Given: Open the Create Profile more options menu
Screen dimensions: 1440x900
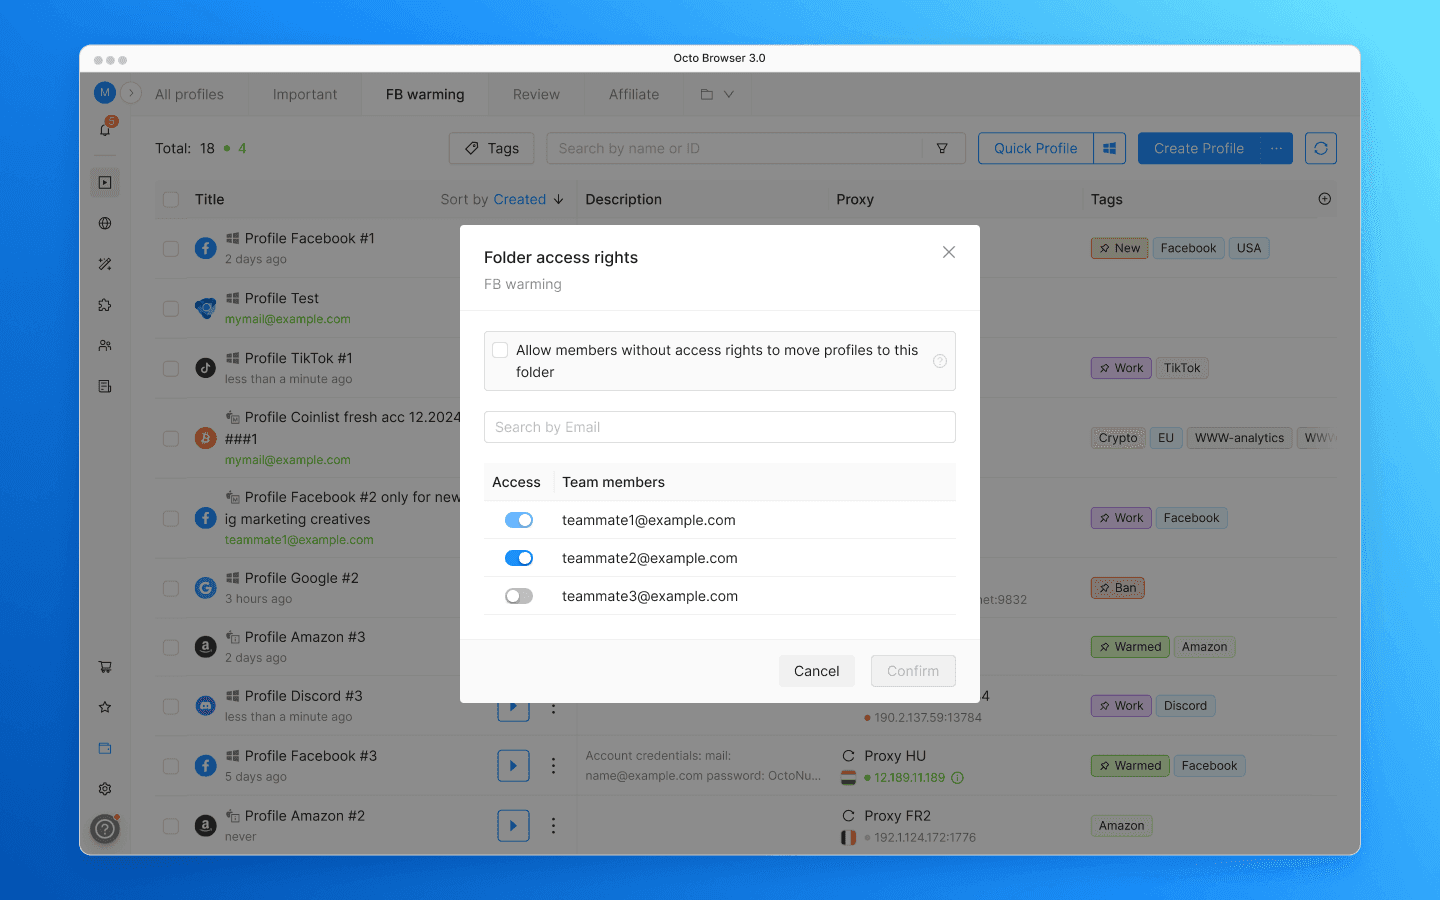Looking at the screenshot, I should click(1277, 148).
